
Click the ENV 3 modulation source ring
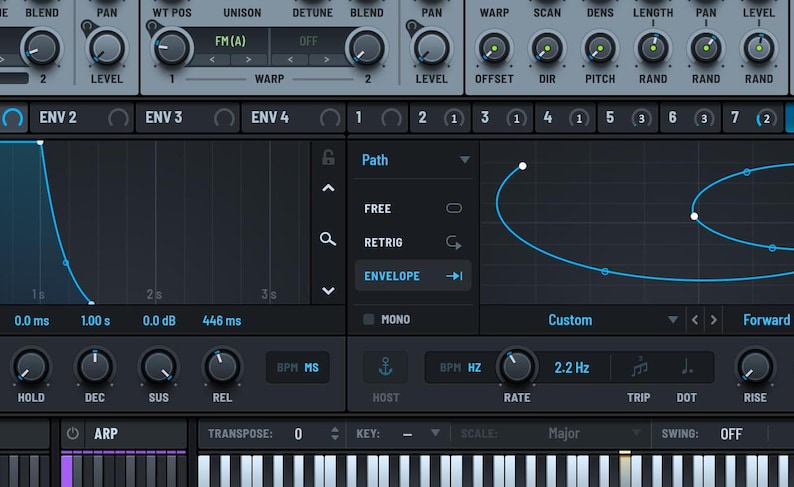(224, 118)
